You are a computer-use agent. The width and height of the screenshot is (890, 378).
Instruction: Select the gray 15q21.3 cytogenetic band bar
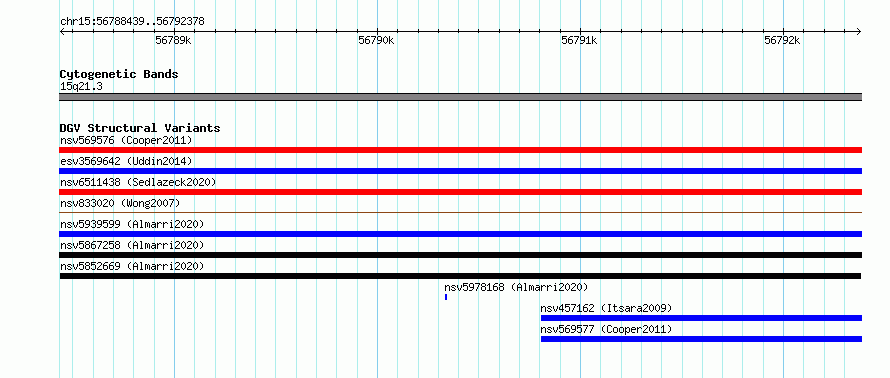click(x=460, y=97)
